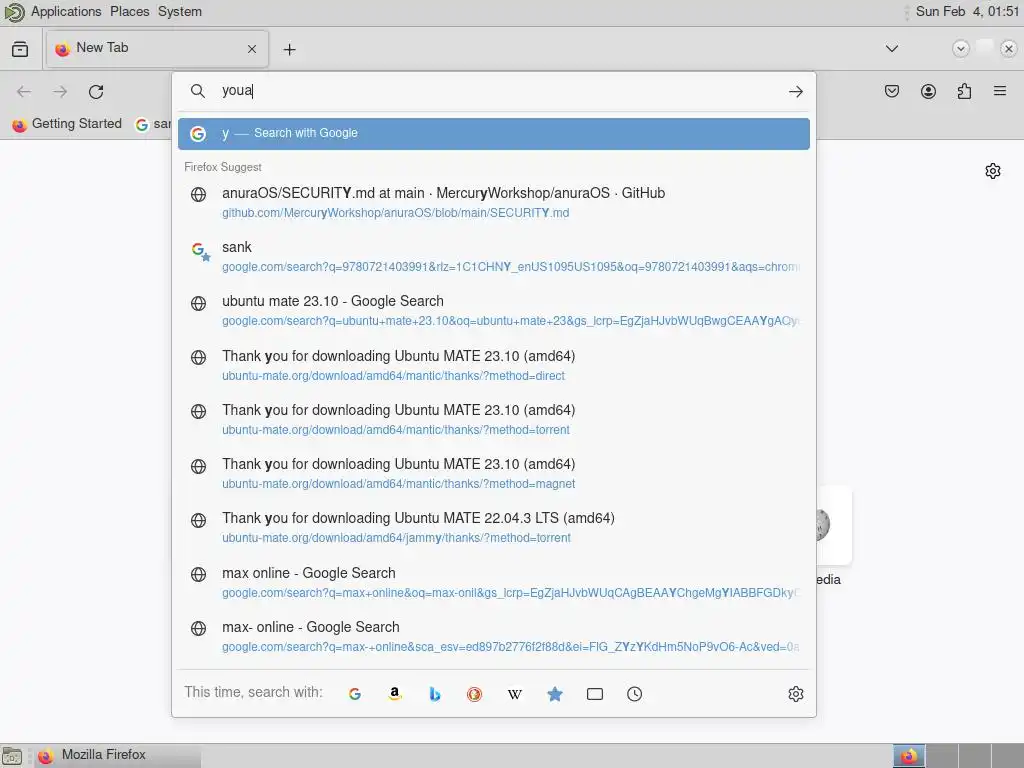Open the anuraOS SECURITY.md GitHub suggestion
This screenshot has width=1024, height=768.
pos(494,202)
